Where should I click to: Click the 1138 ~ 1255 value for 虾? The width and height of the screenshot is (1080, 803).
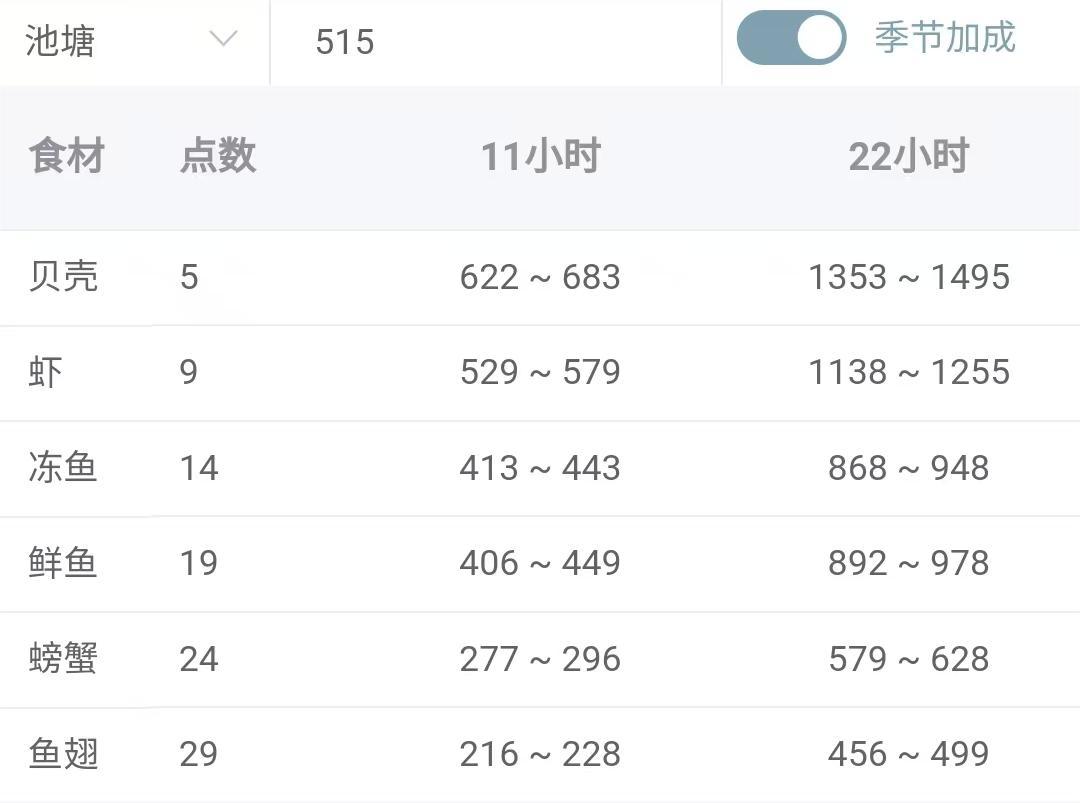(x=908, y=372)
